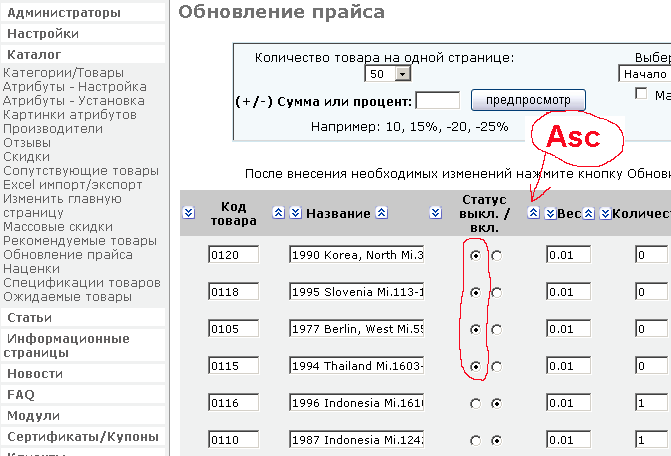Open Ожидаемые товары link

[68, 297]
